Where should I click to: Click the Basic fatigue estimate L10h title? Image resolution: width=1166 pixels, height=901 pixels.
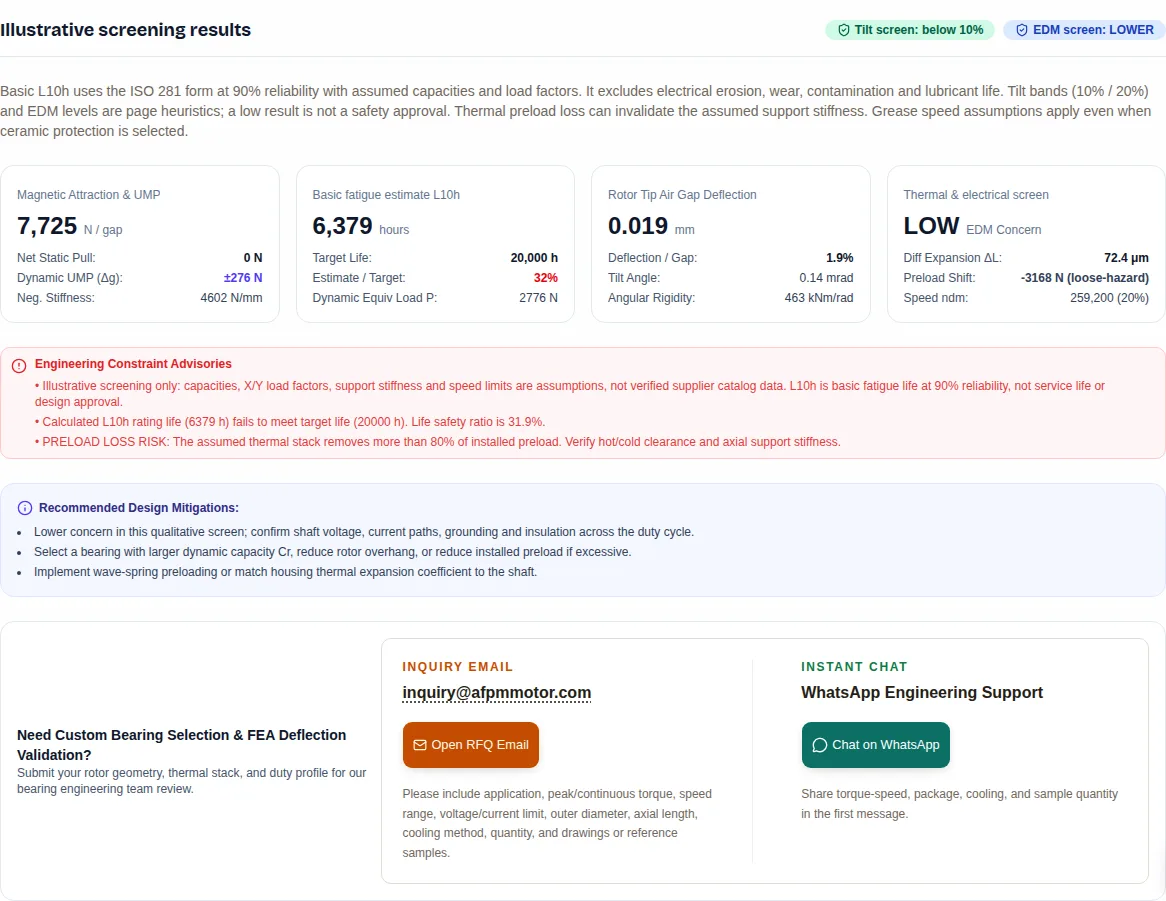386,195
